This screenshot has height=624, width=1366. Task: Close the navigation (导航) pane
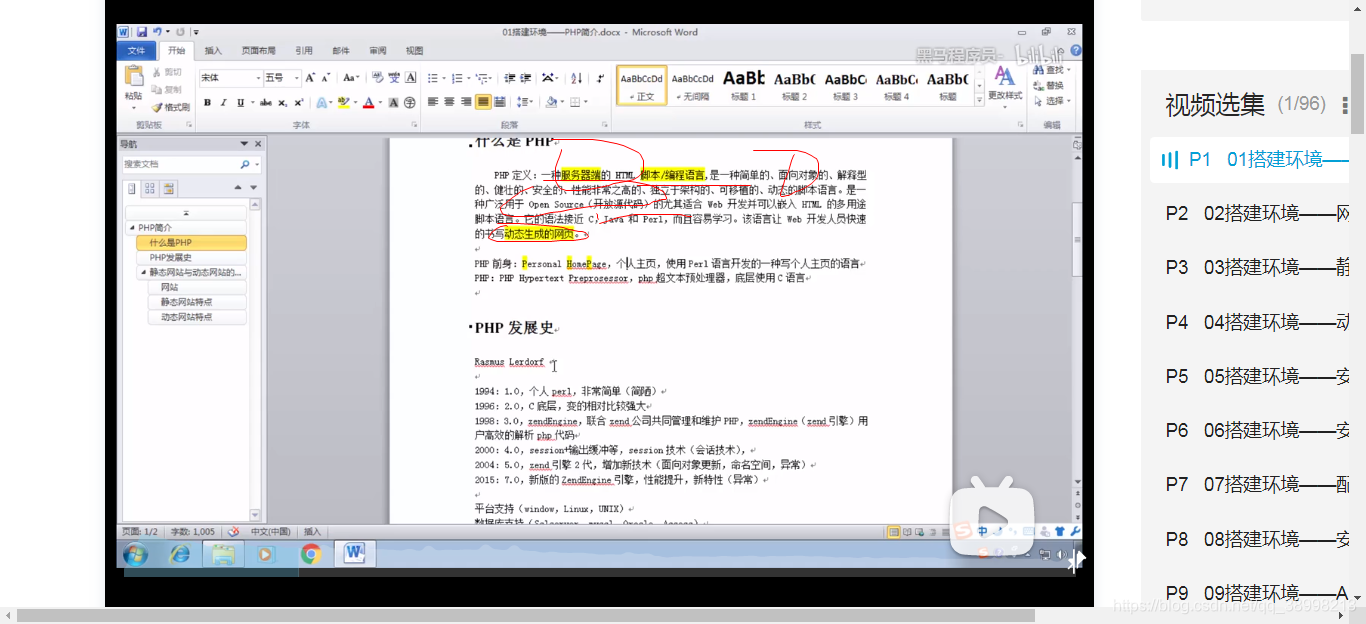point(257,144)
